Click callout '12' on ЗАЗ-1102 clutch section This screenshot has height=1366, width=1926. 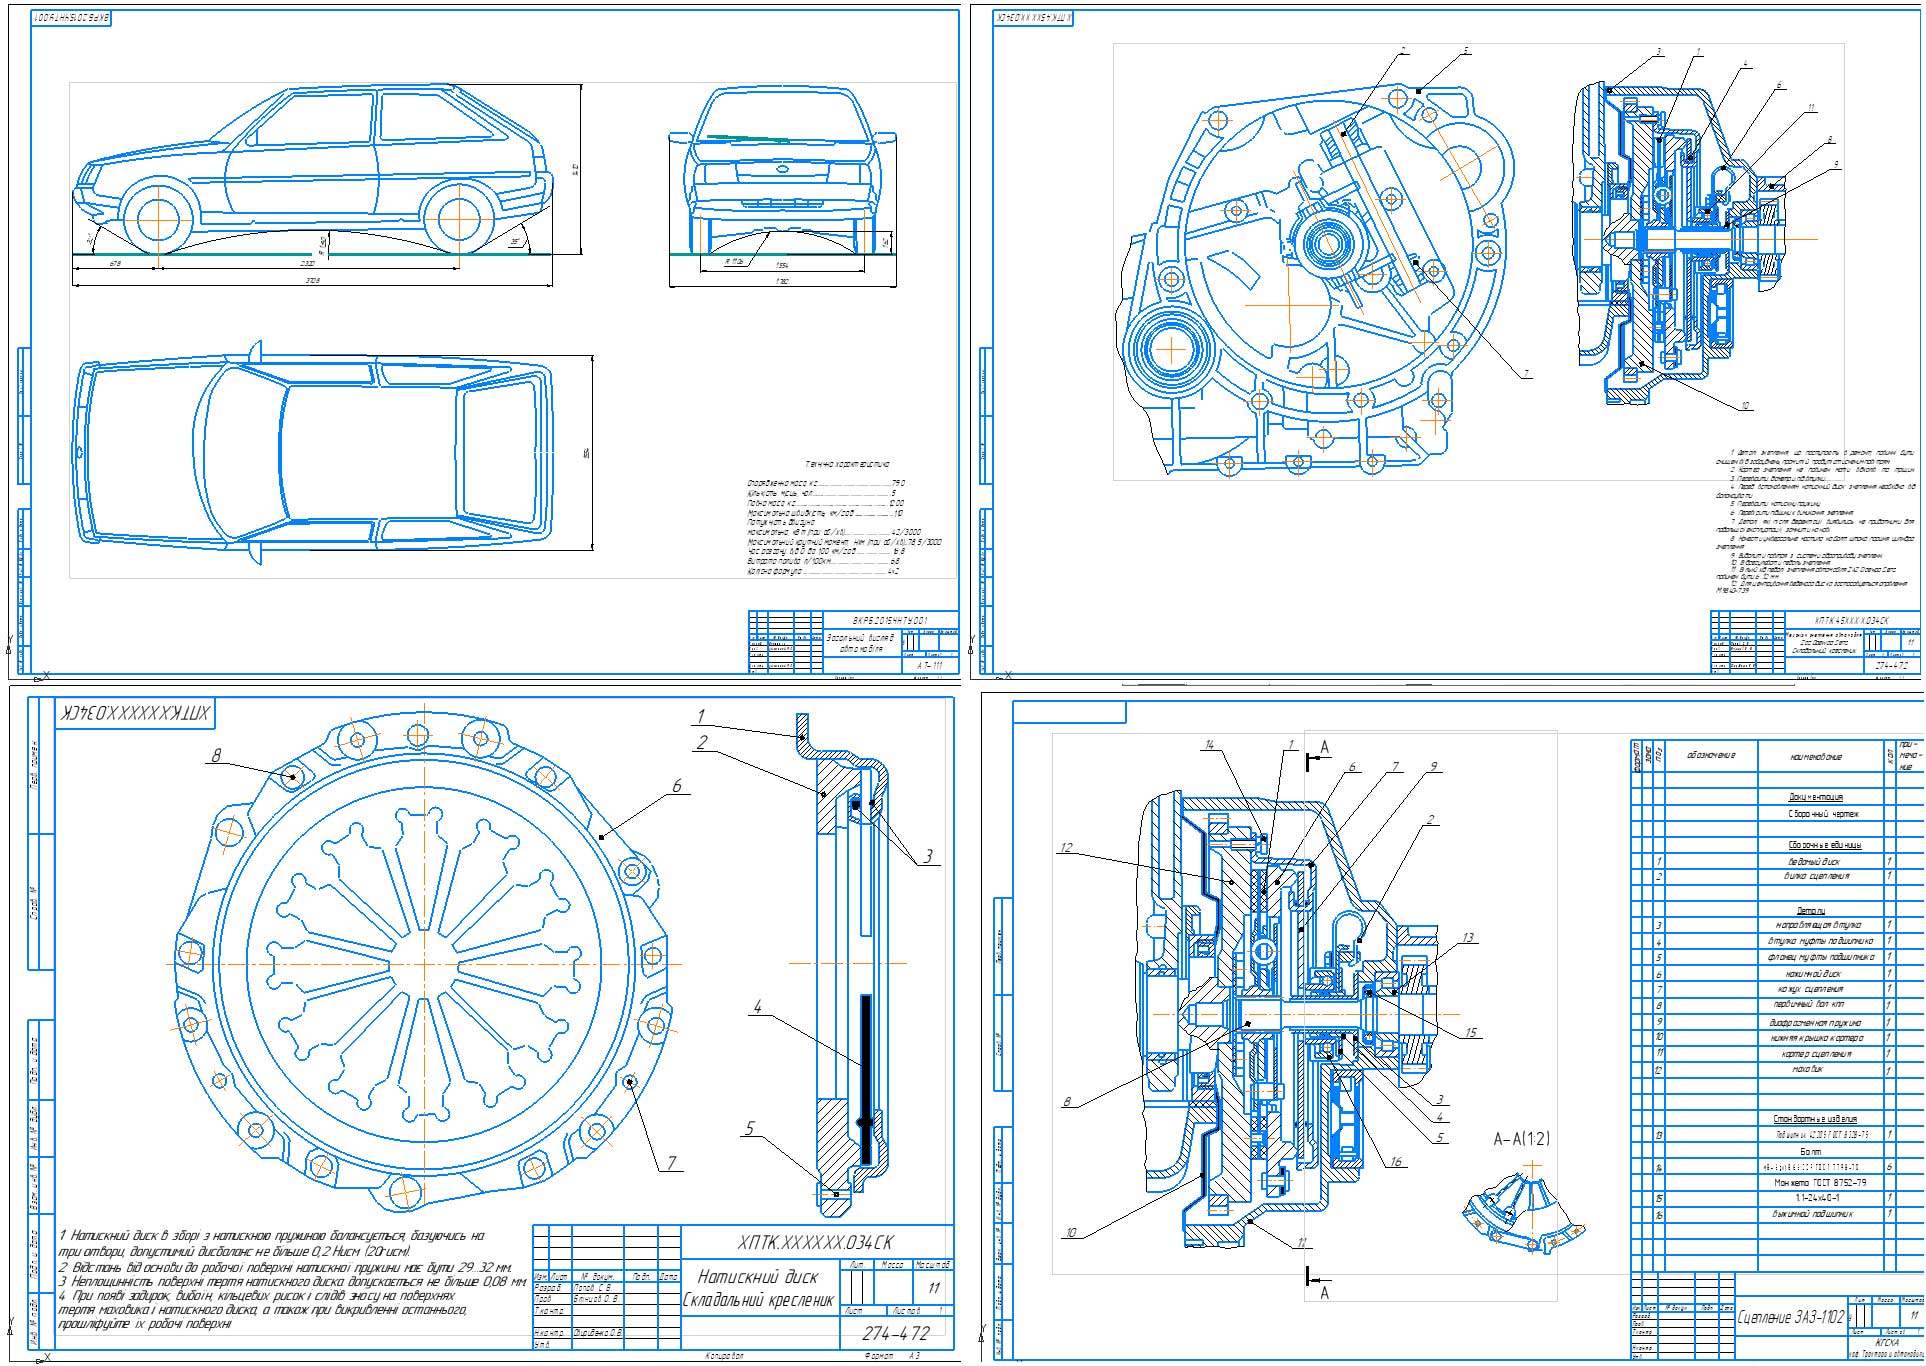(1066, 848)
